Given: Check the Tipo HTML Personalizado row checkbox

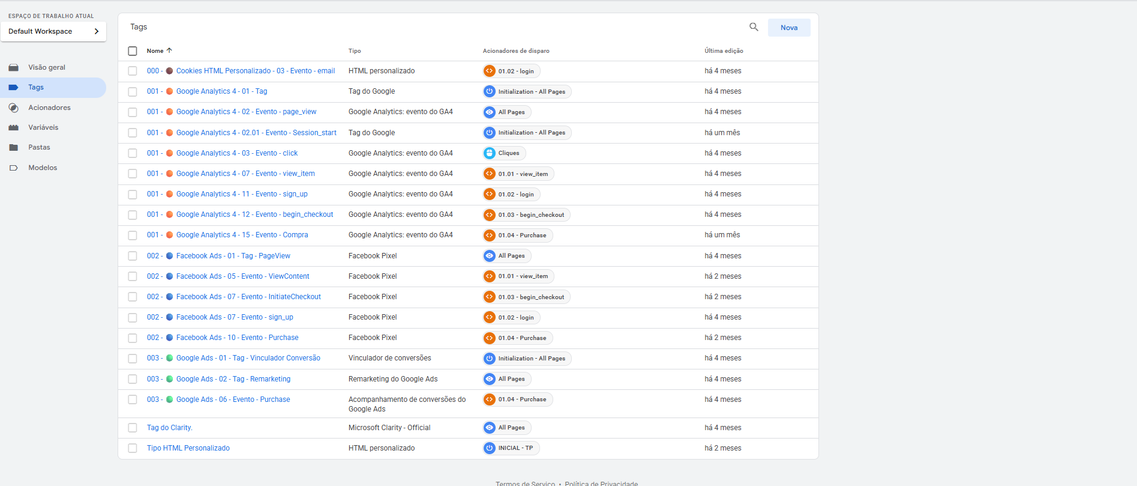Looking at the screenshot, I should tap(132, 448).
